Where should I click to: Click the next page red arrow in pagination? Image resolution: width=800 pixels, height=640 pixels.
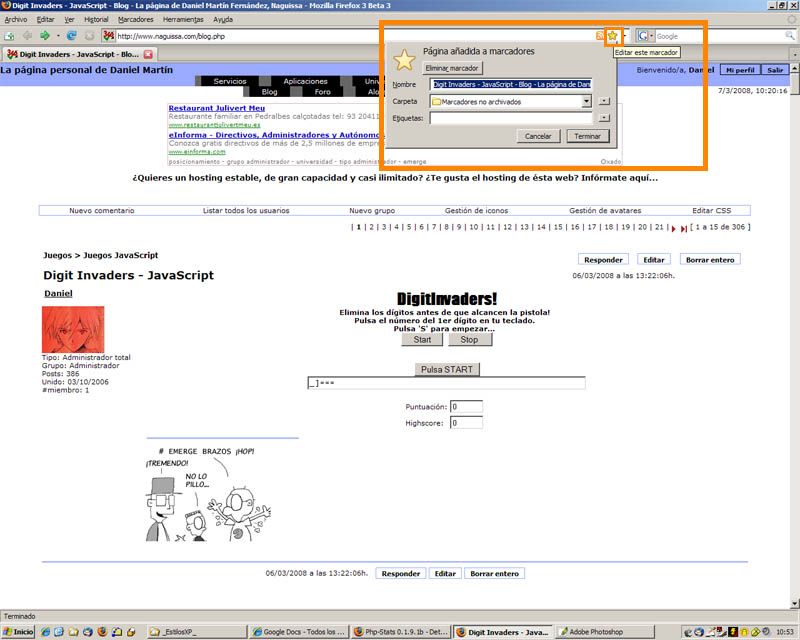672,228
